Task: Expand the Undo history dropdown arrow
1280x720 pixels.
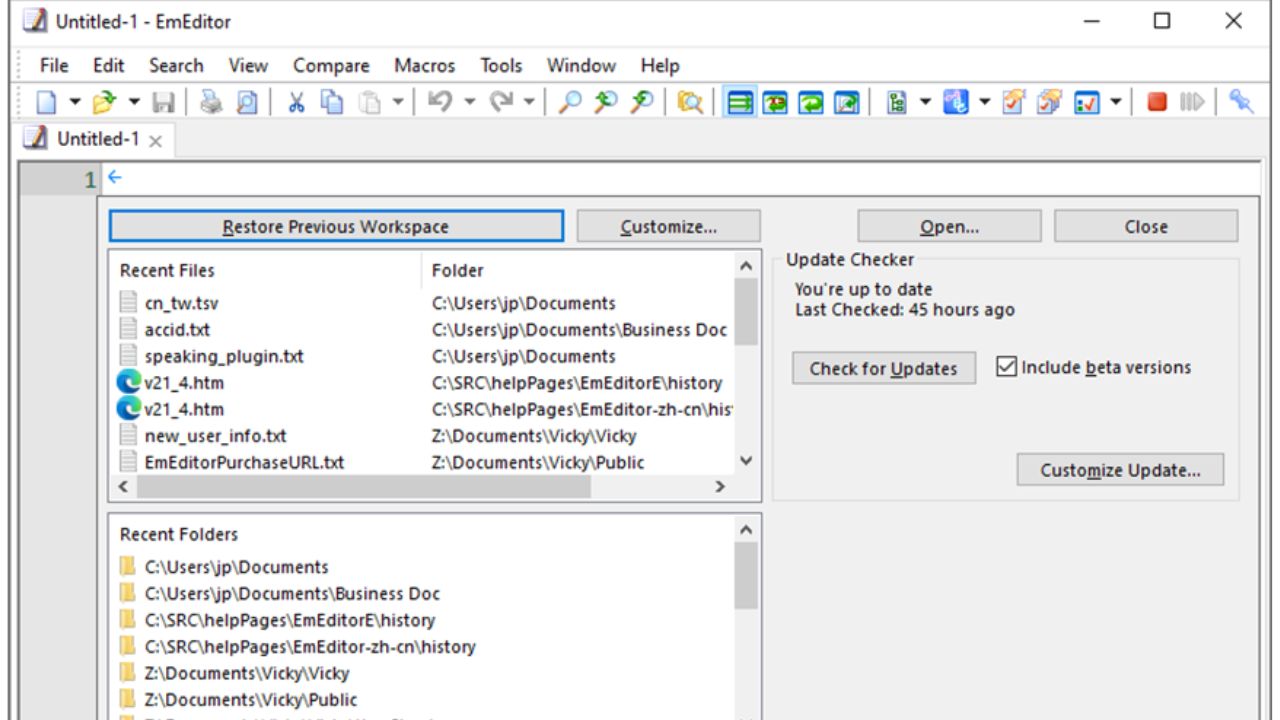Action: point(469,102)
